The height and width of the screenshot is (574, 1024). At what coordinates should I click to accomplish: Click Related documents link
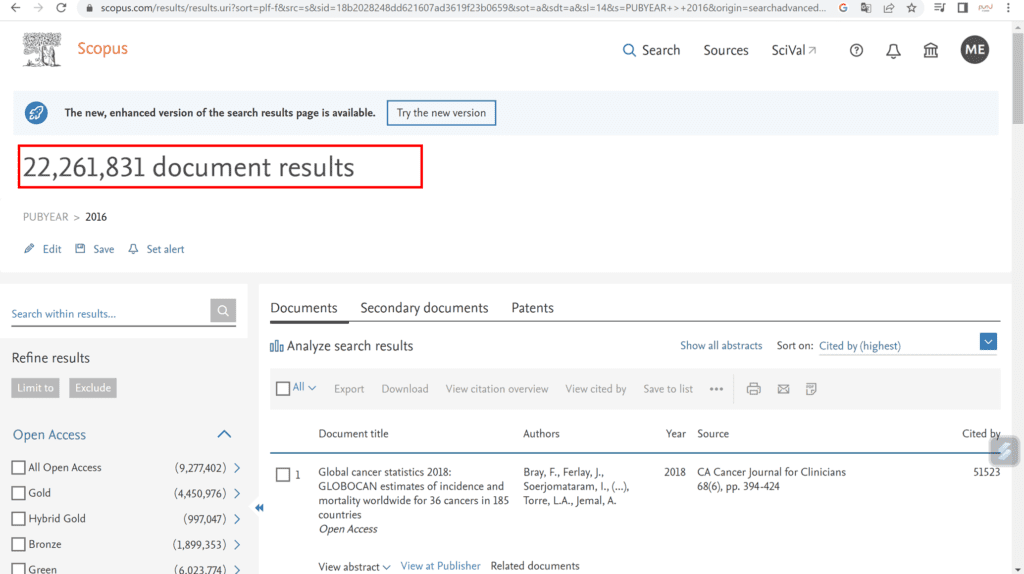click(535, 566)
